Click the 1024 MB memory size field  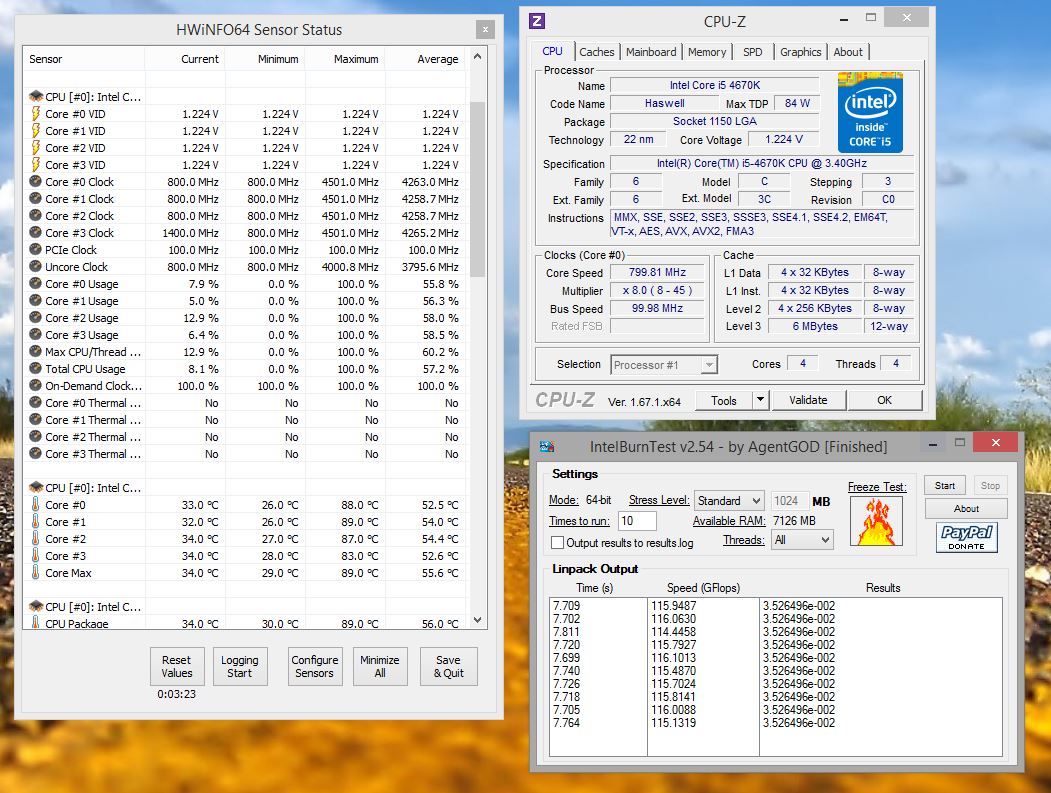click(790, 501)
